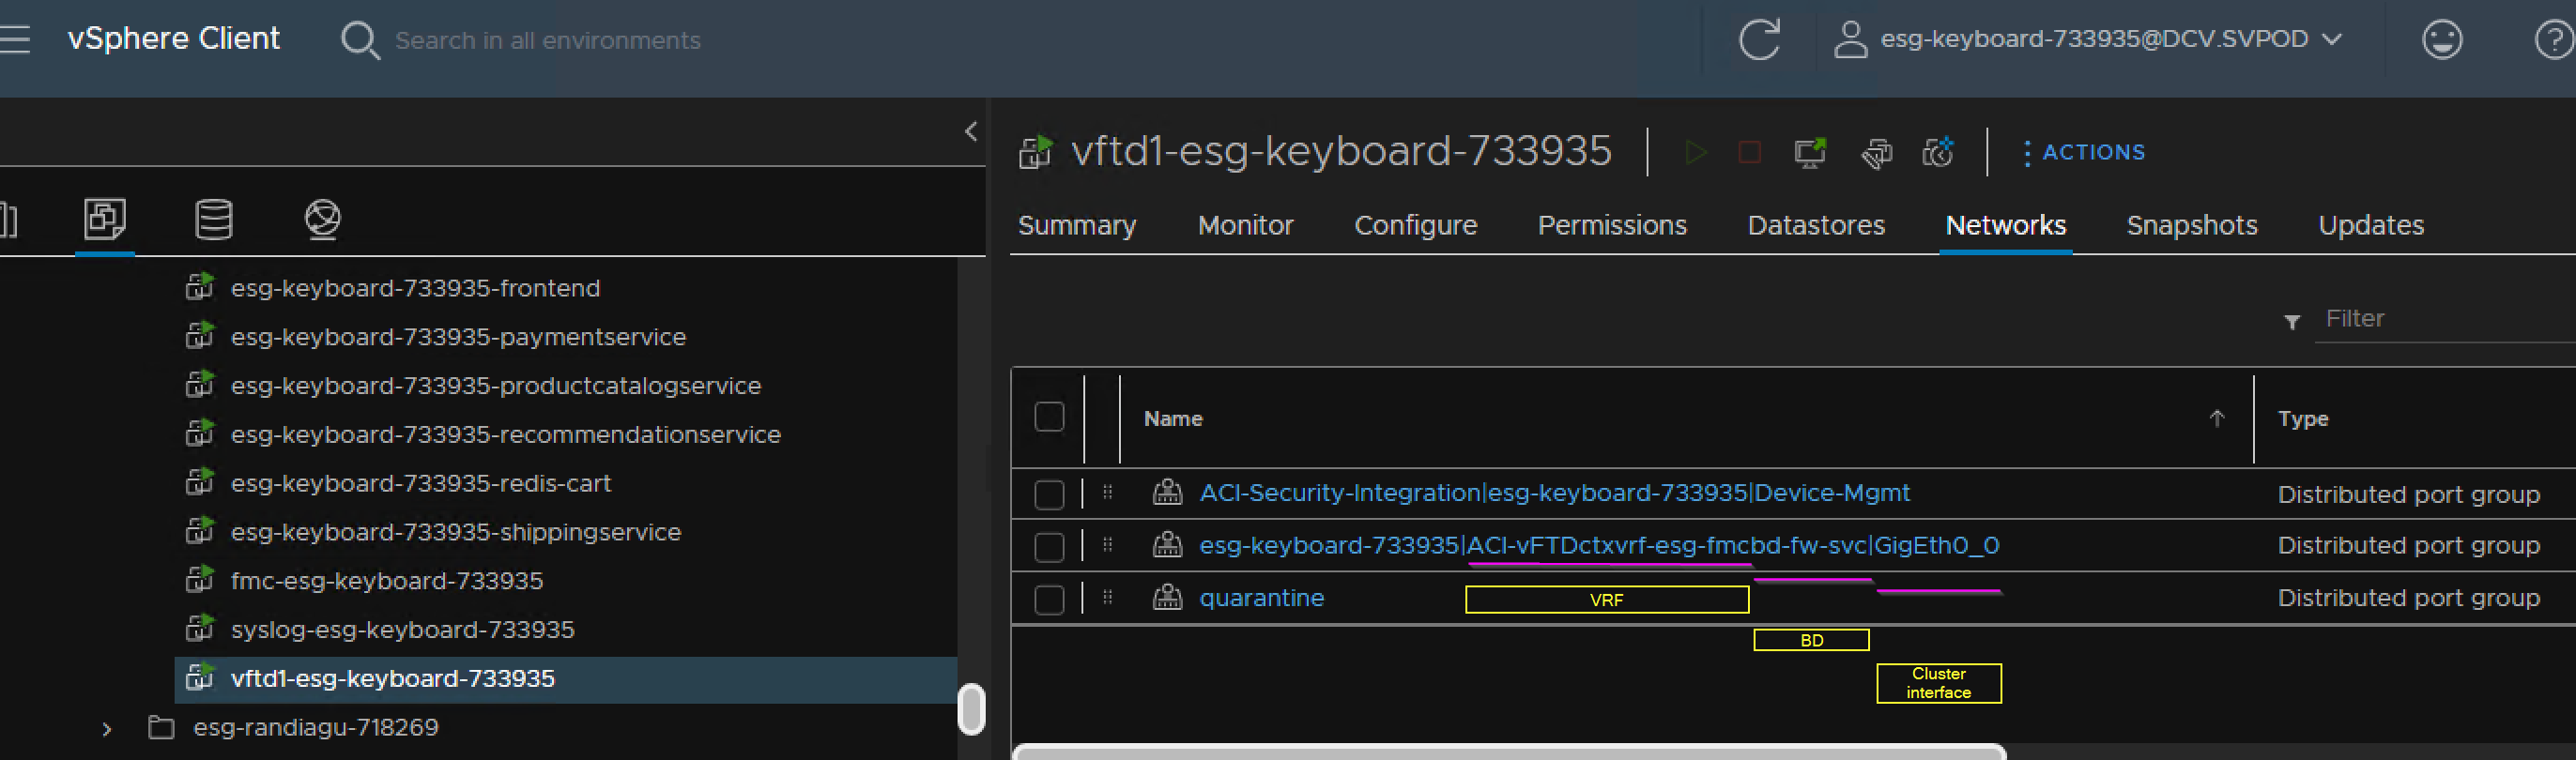Viewport: 2576px width, 760px height.
Task: Select esg-keyboard-733935-shippingservice VM
Action: click(455, 532)
